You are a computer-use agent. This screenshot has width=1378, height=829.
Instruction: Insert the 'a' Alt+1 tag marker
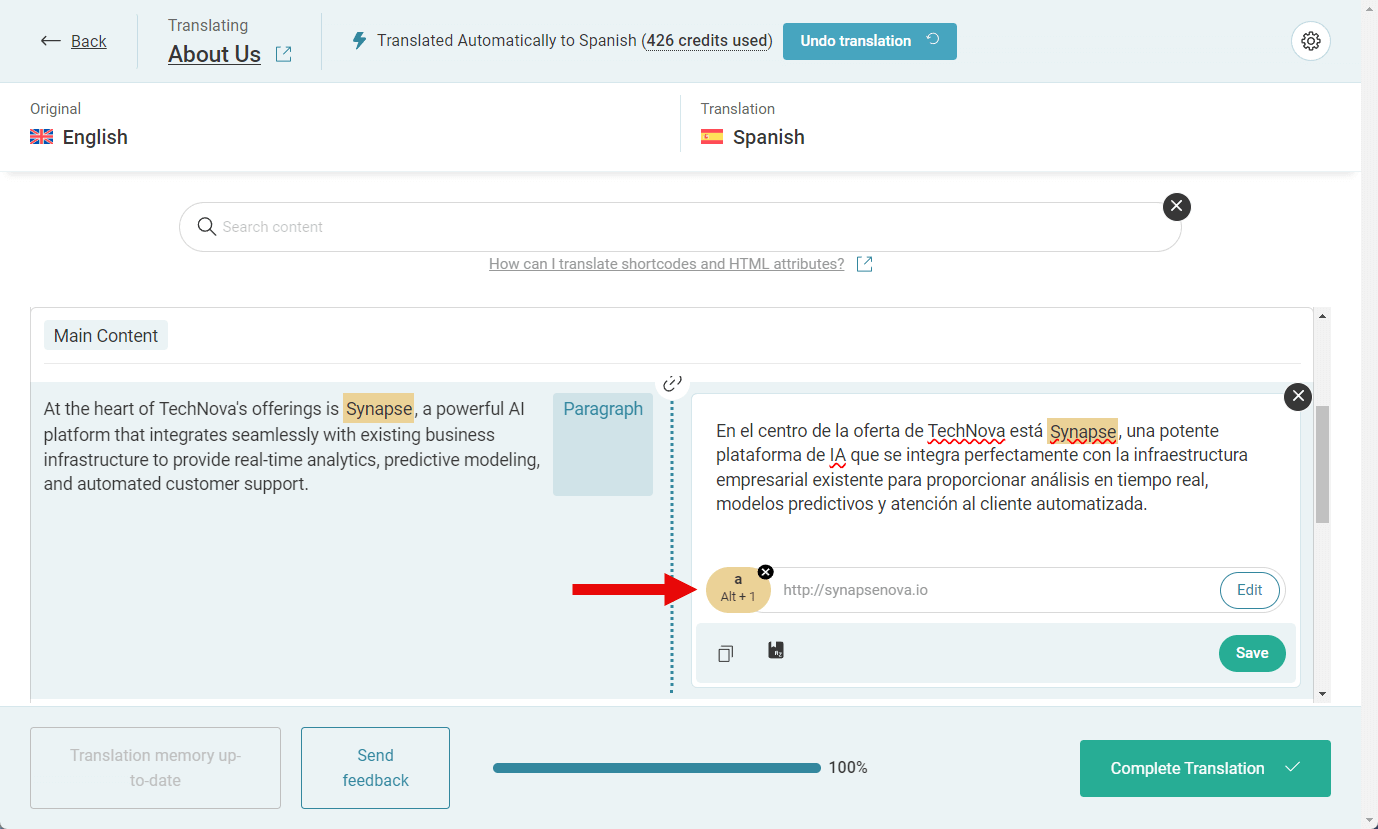point(738,590)
